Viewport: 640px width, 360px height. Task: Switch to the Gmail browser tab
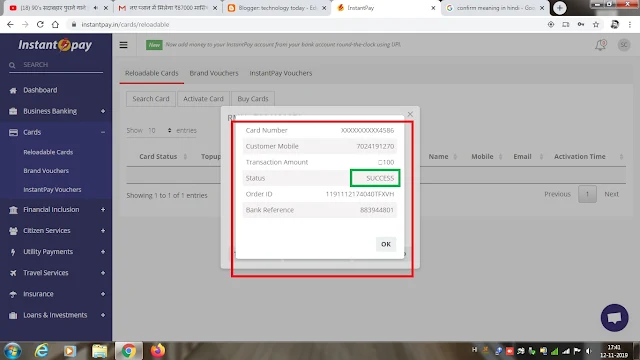pos(167,8)
